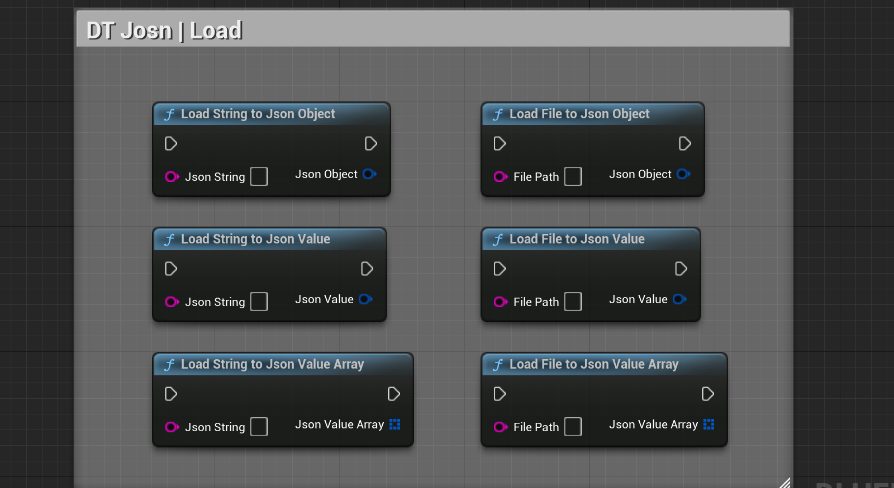The image size is (894, 488).
Task: Click Json String text box on Load String to Json Object
Action: (259, 177)
